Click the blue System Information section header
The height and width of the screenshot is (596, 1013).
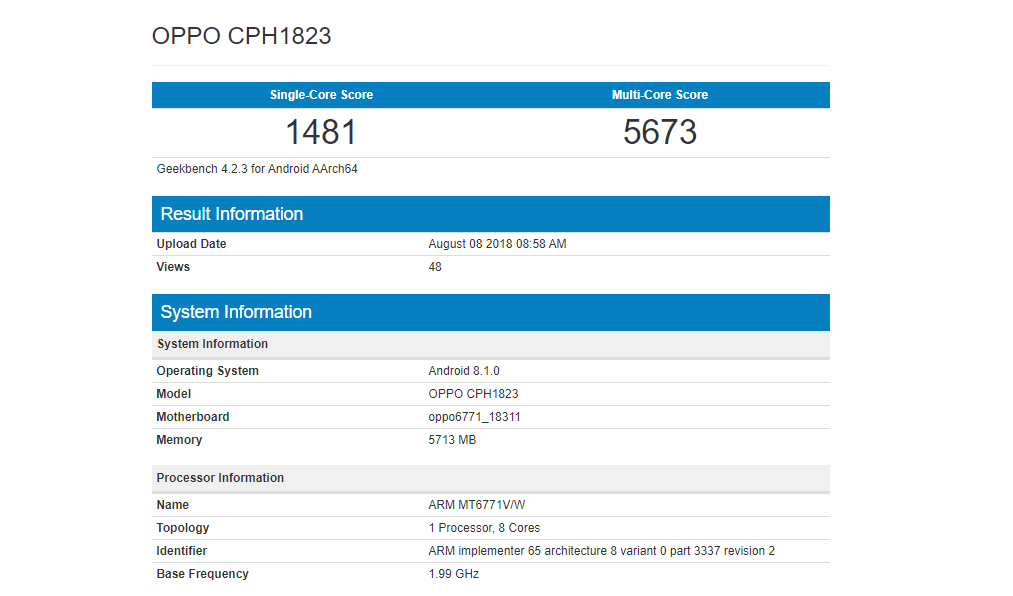[236, 312]
